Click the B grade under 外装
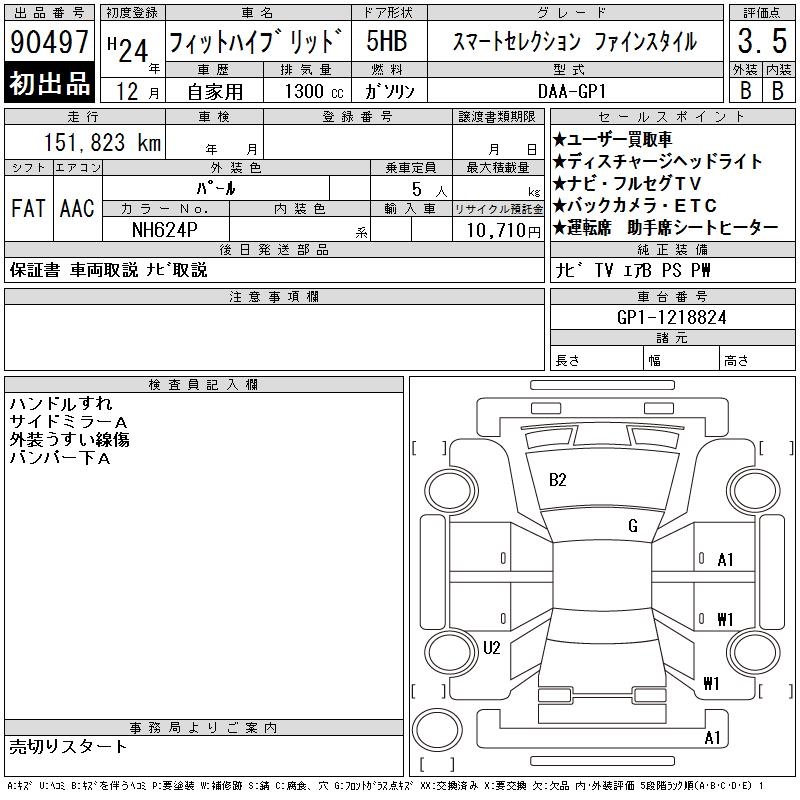 coord(745,91)
